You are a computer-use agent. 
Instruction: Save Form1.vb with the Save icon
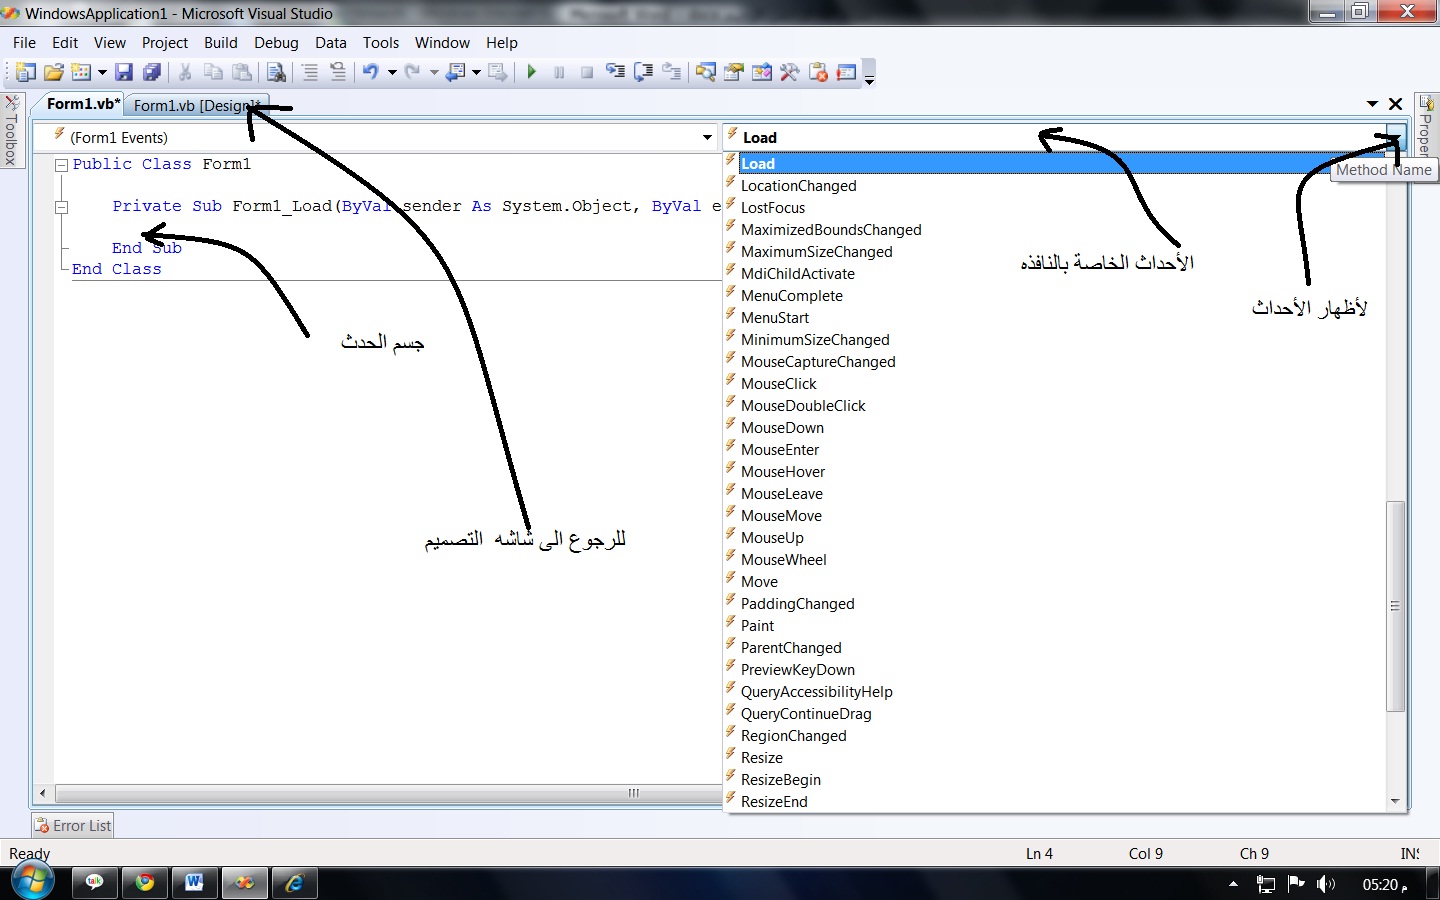124,72
